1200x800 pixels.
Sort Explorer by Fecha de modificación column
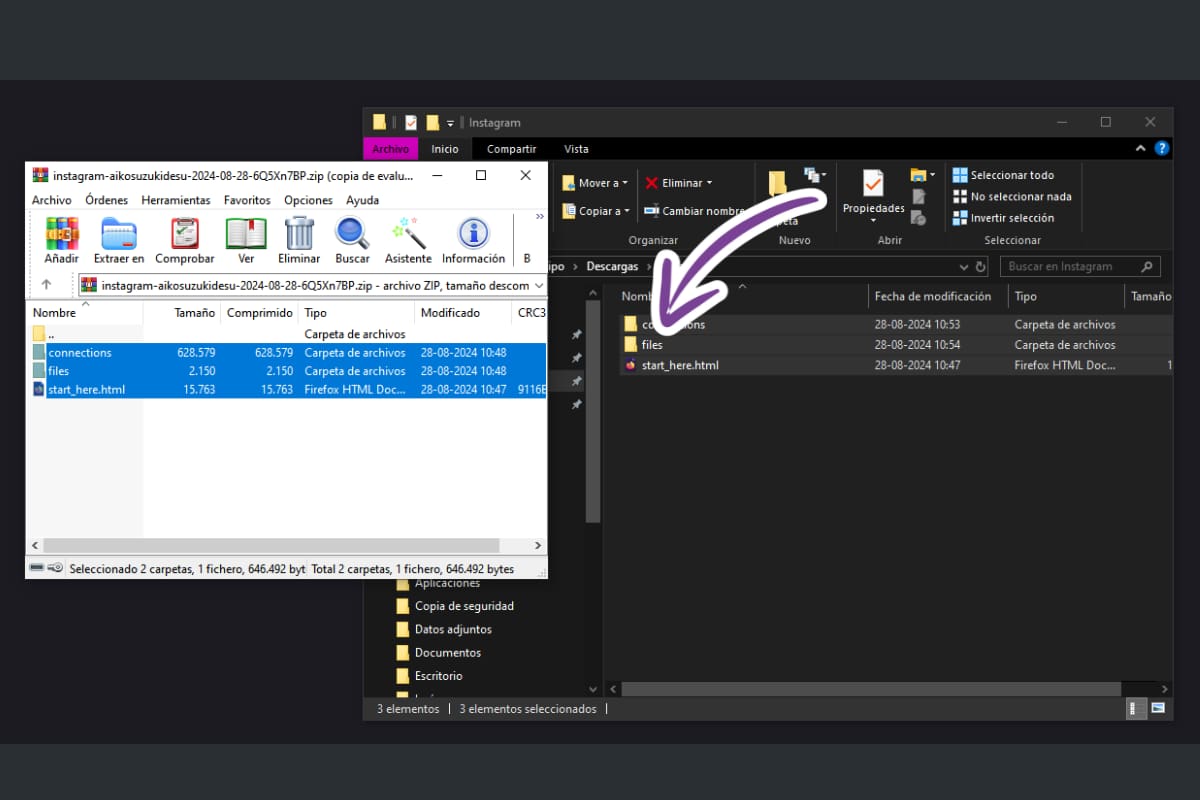932,296
